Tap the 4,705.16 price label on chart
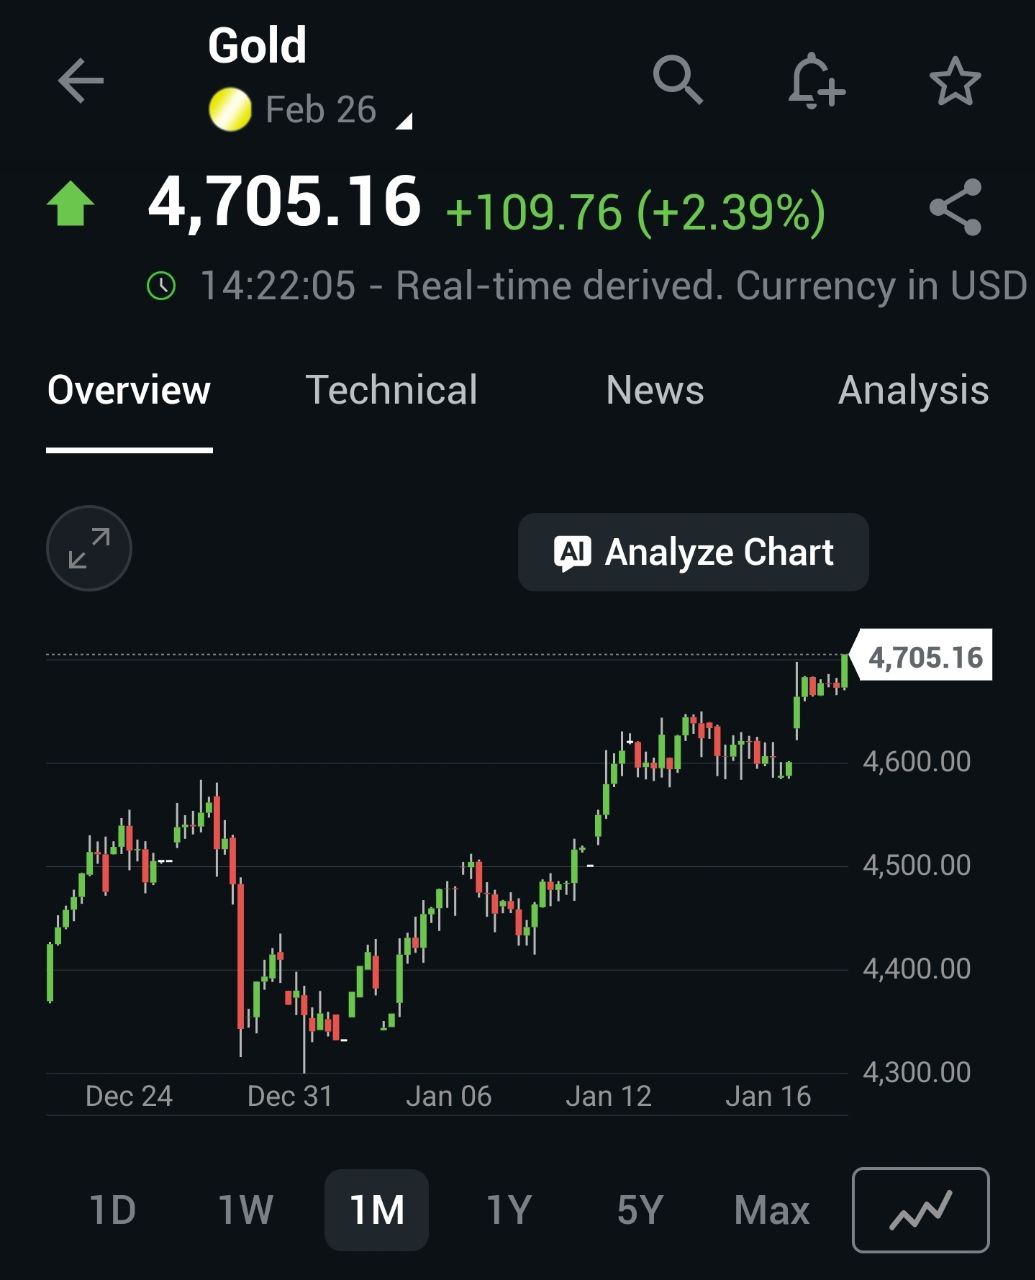1035x1280 pixels. [x=924, y=657]
